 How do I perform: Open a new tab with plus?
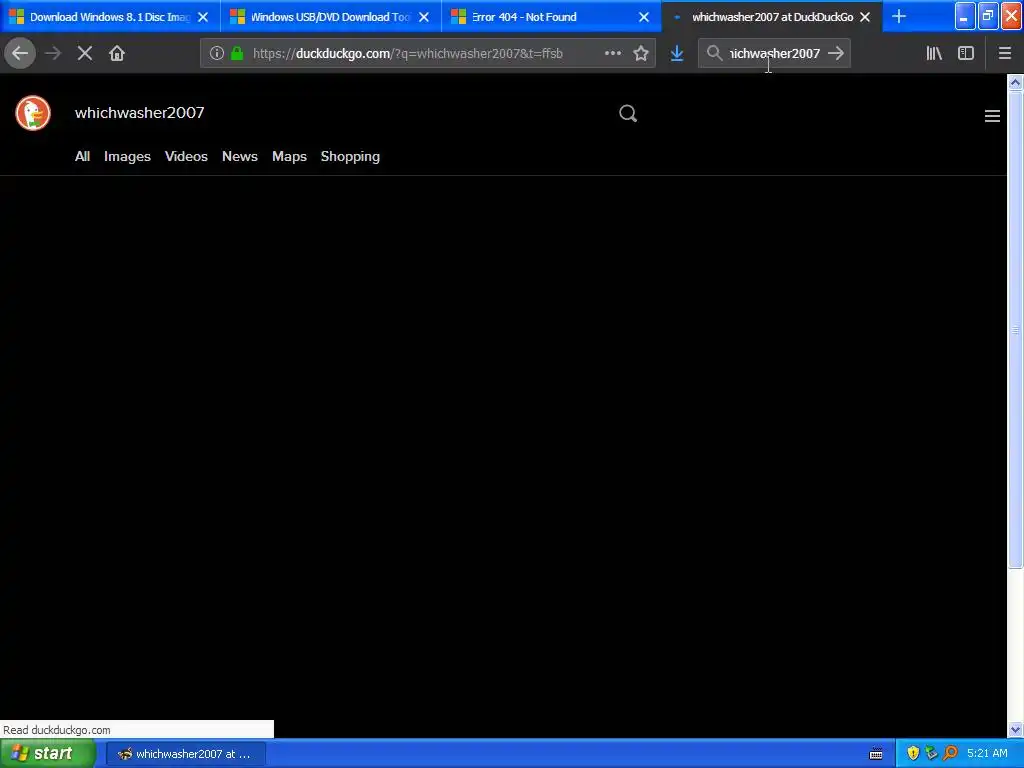[899, 17]
